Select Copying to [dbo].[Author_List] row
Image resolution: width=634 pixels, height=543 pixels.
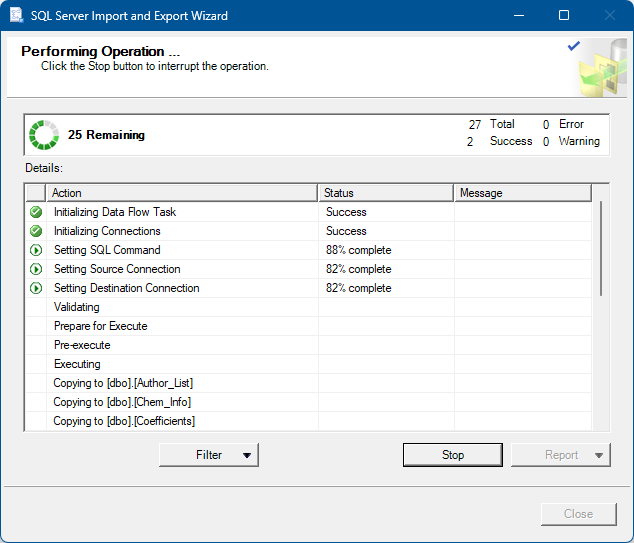click(309, 383)
